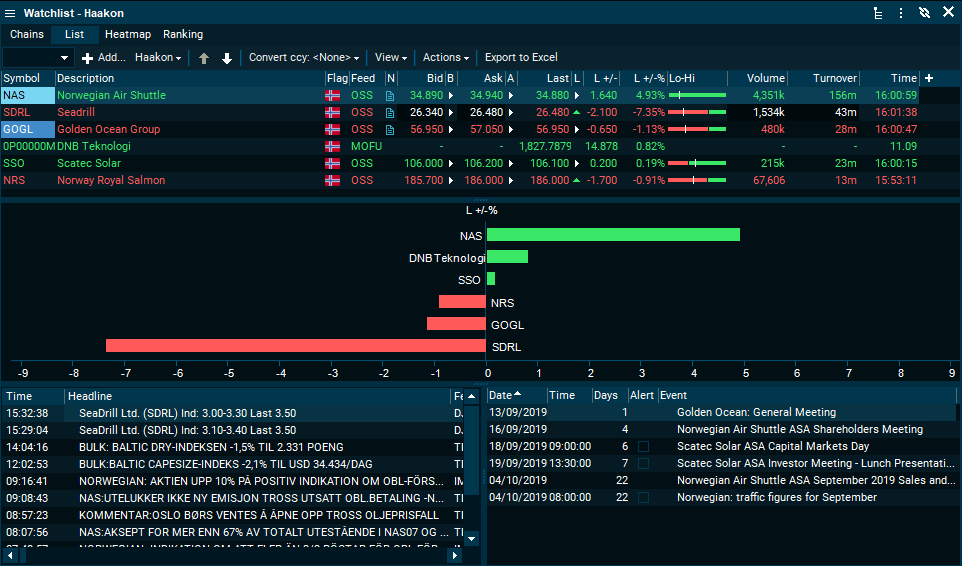The width and height of the screenshot is (962, 566).
Task: Open the news document icon for Golden Ocean
Action: point(390,130)
